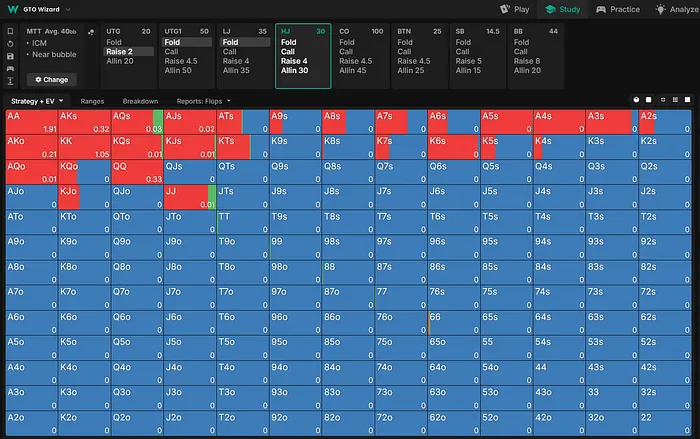
Task: Toggle the solid square display mode
Action: 649,101
